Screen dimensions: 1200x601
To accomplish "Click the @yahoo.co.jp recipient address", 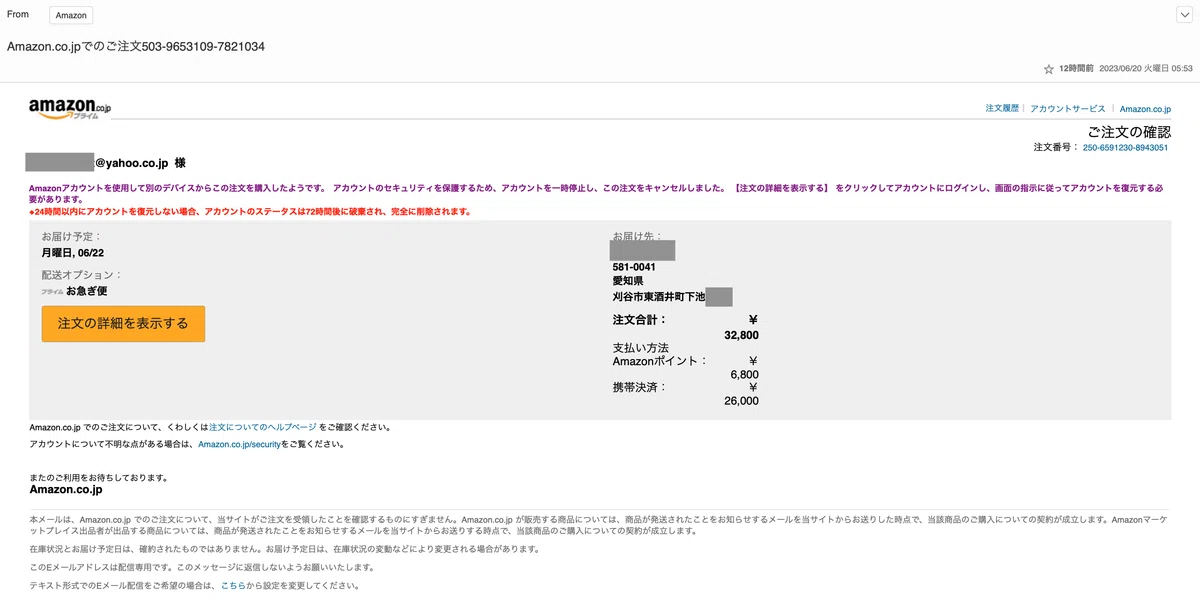I will pyautogui.click(x=133, y=162).
